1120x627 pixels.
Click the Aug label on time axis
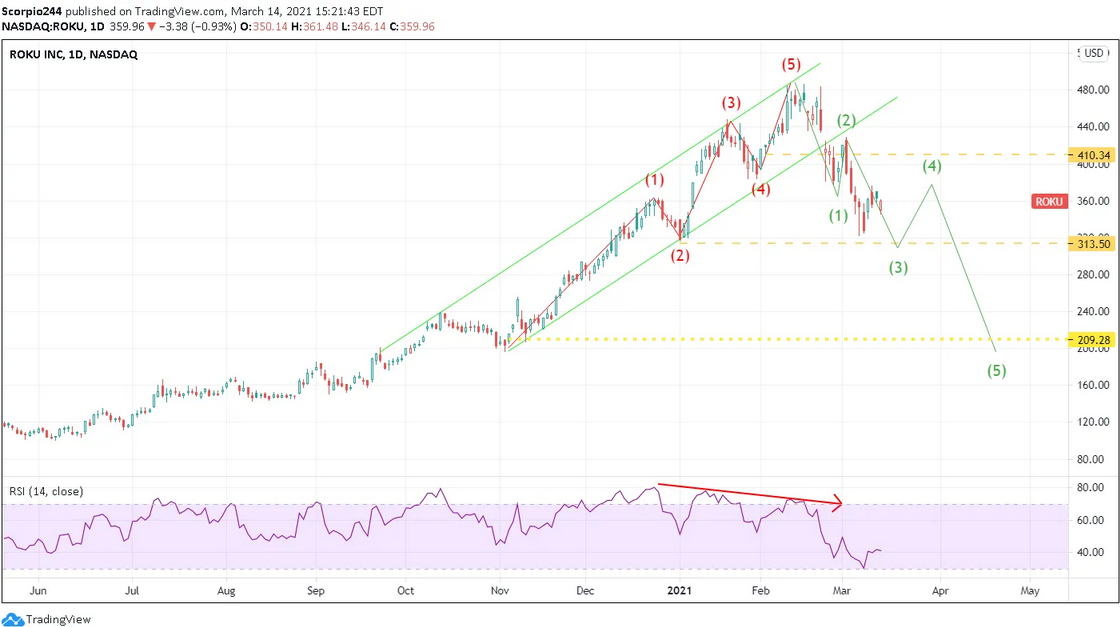coord(226,591)
